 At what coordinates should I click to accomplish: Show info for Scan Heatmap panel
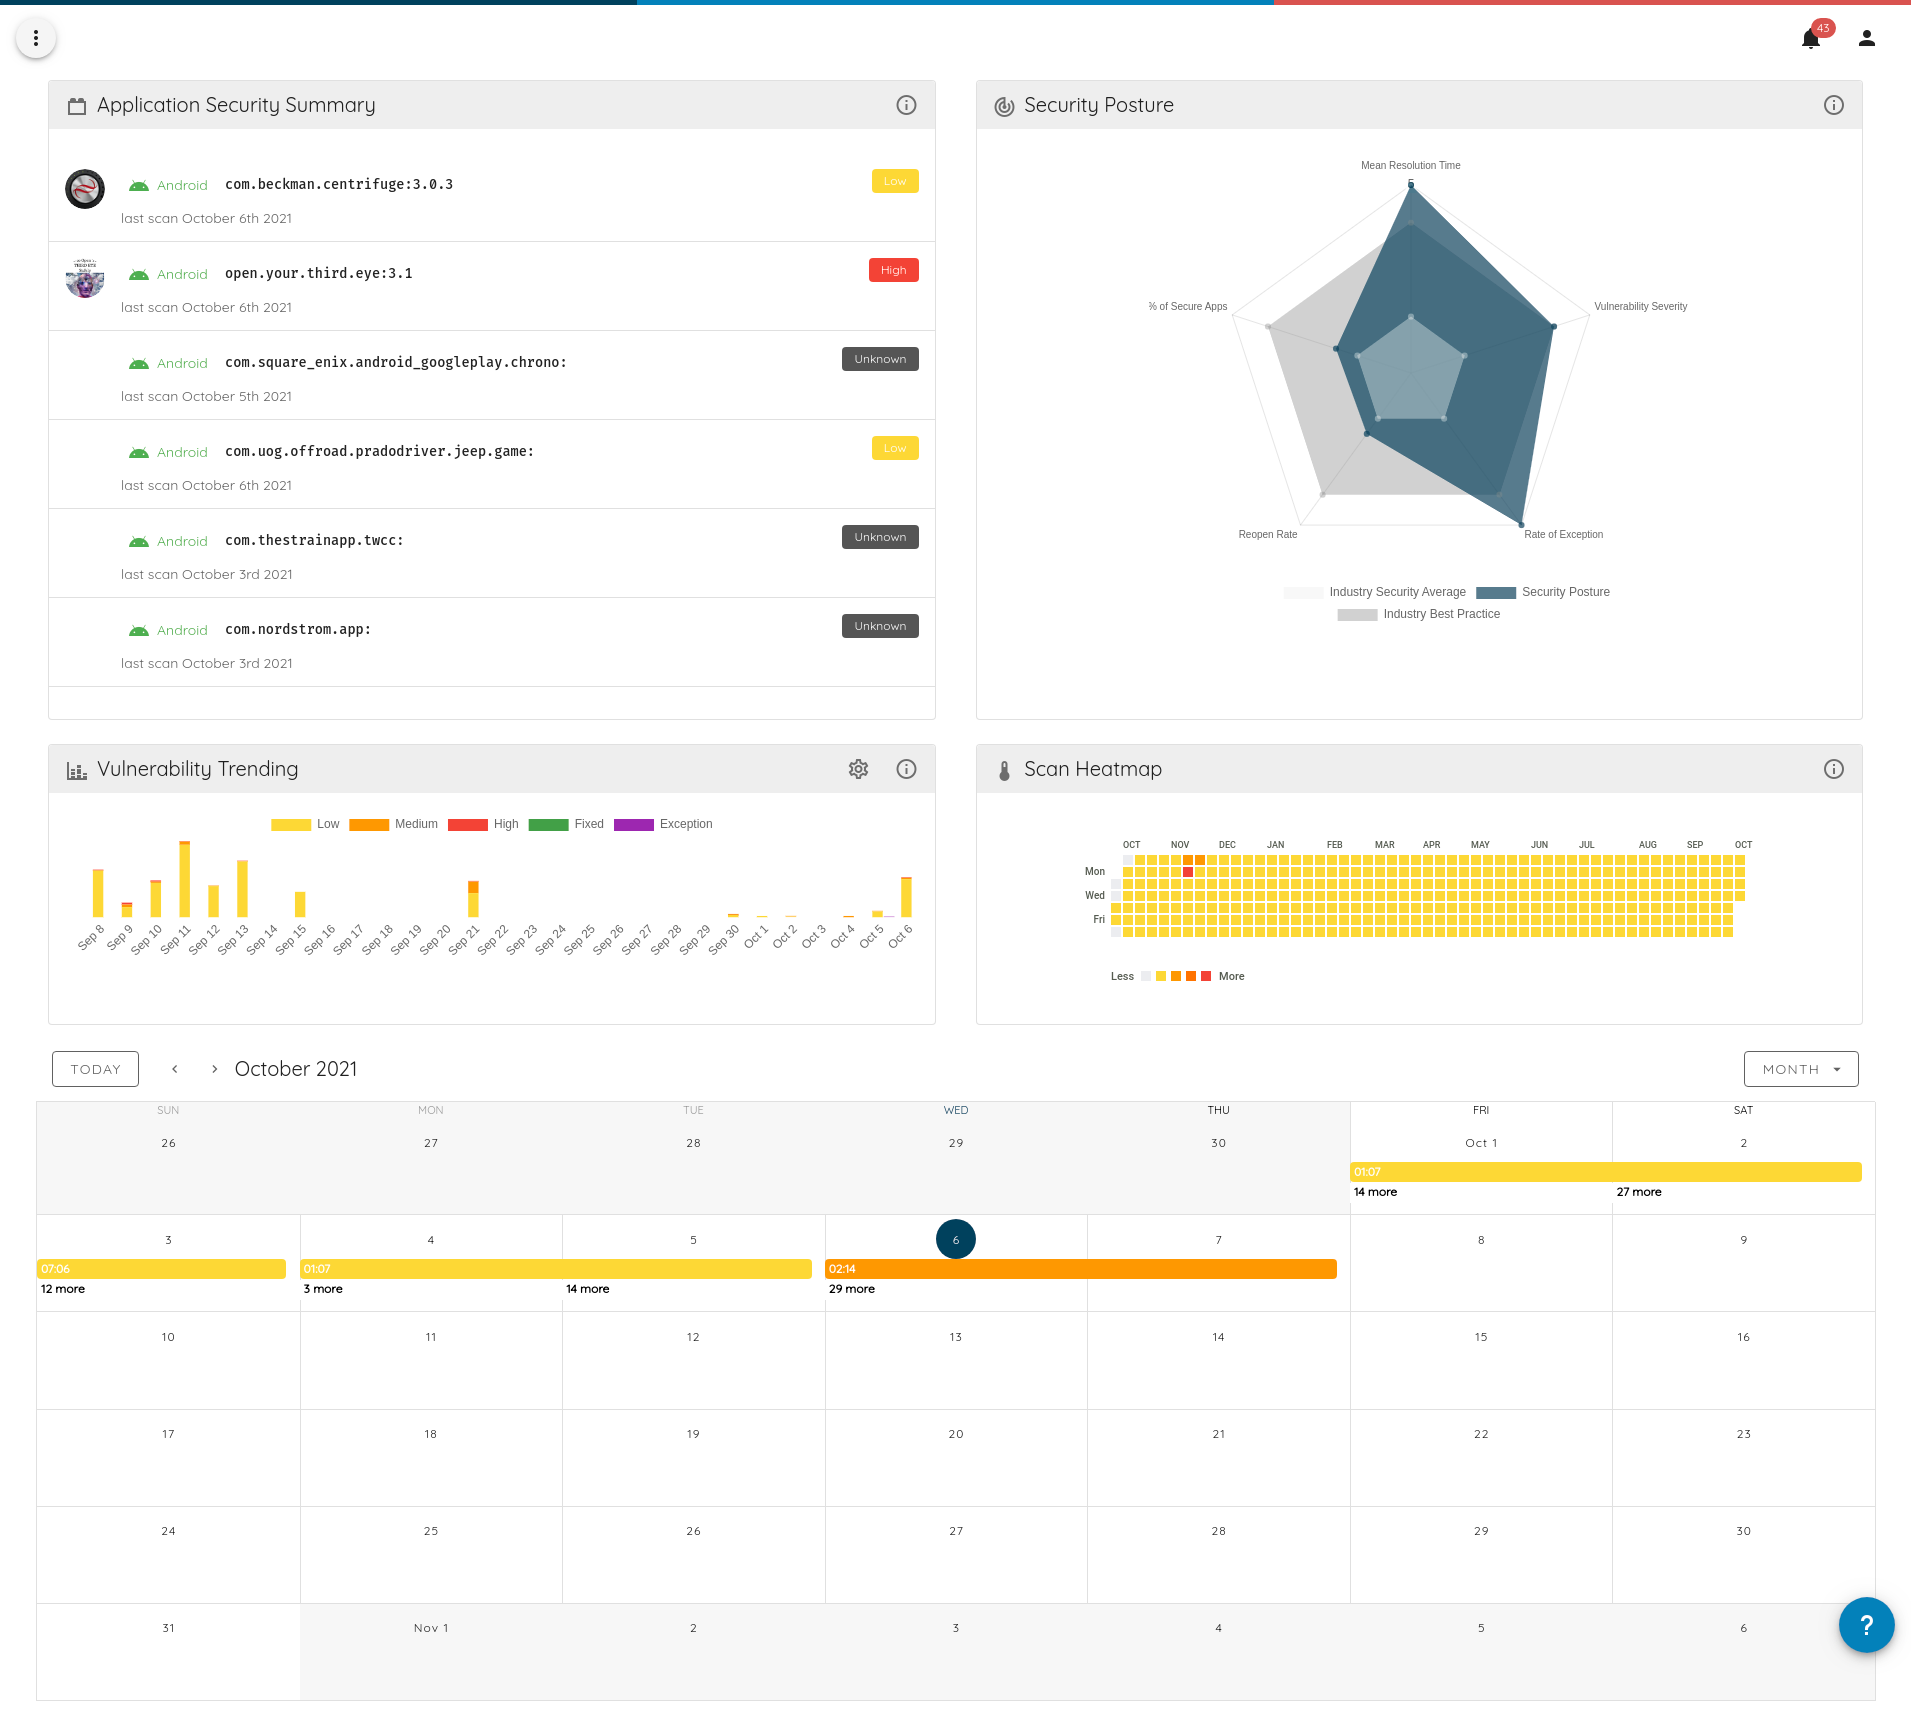coord(1833,769)
